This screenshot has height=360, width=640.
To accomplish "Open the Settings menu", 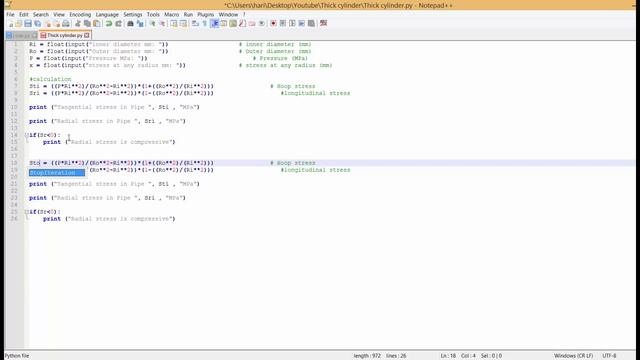I will click(133, 15).
